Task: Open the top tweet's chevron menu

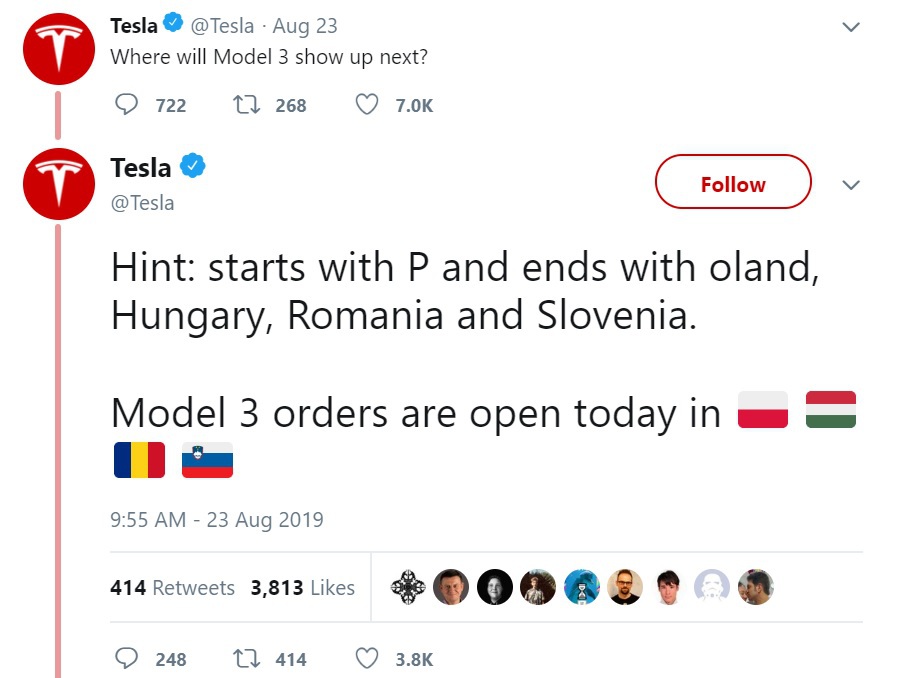Action: click(851, 27)
